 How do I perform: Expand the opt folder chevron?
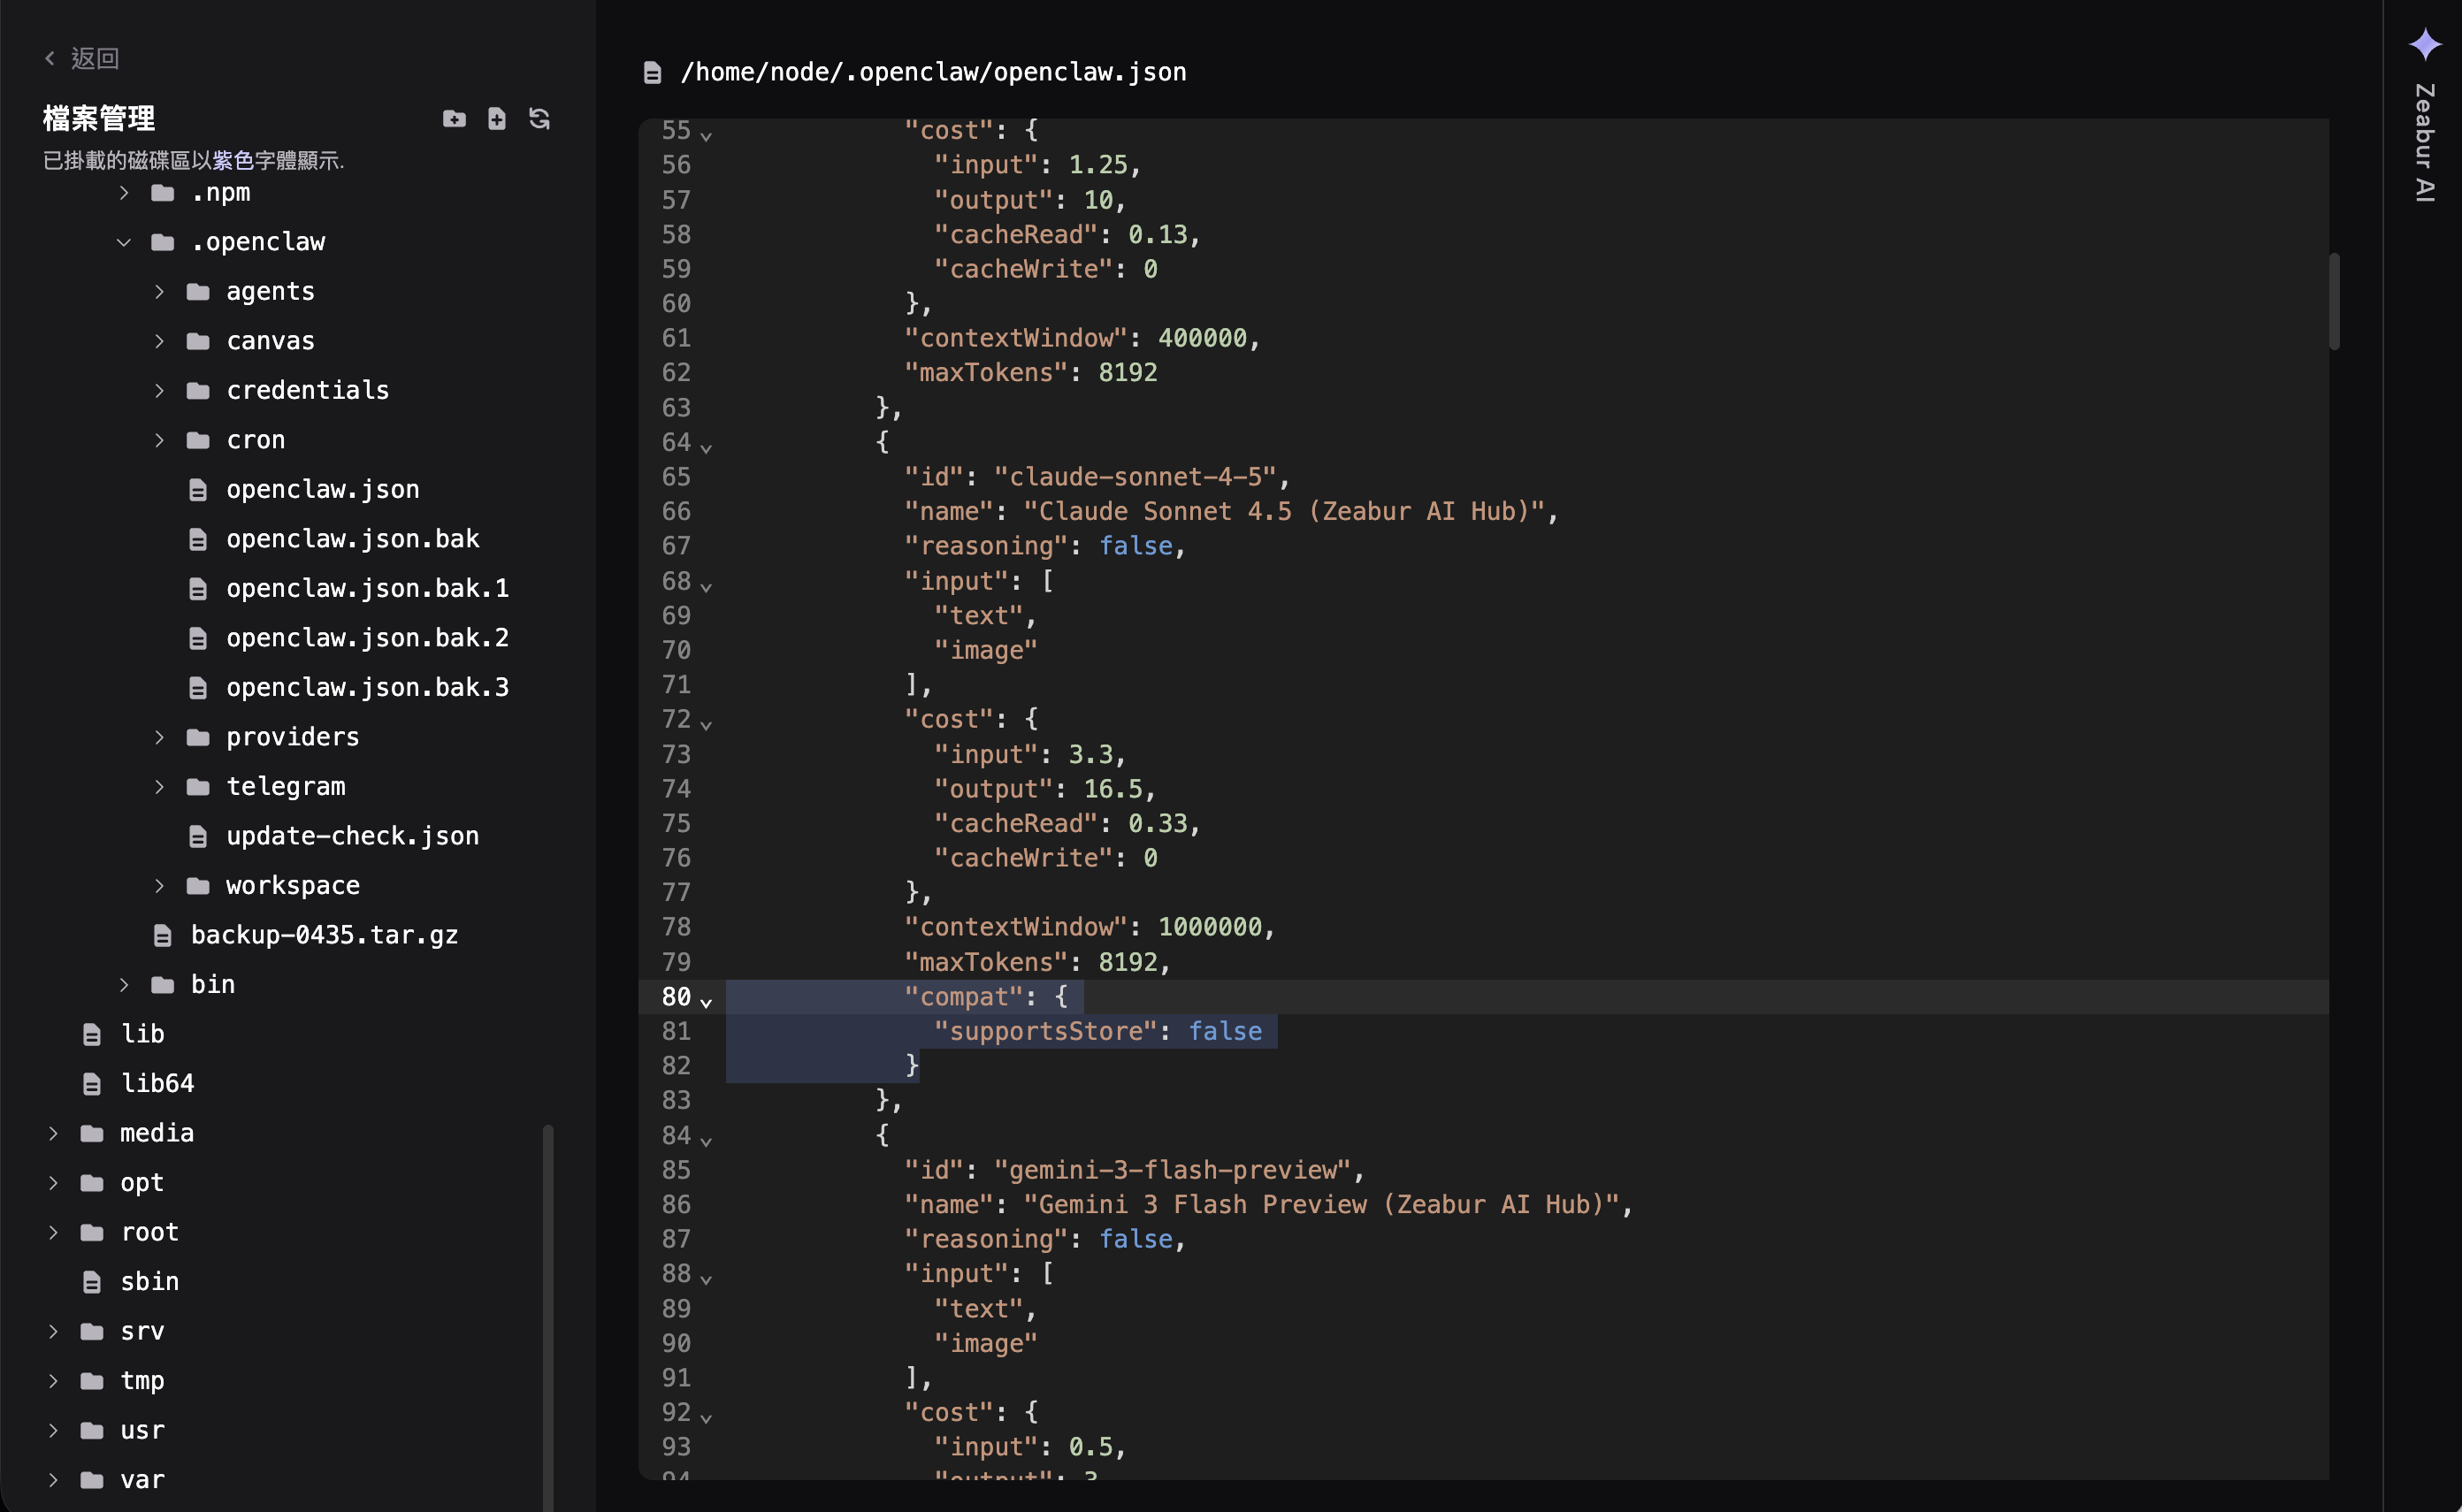click(x=53, y=1183)
